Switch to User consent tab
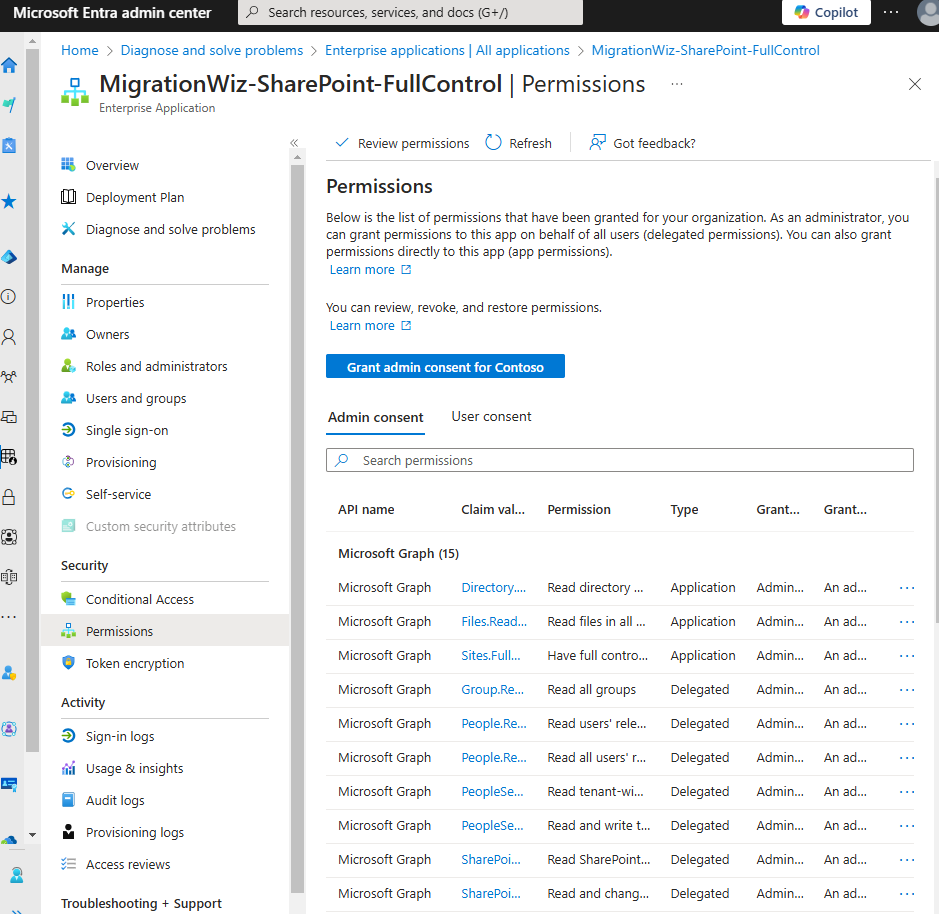939x914 pixels. [491, 416]
